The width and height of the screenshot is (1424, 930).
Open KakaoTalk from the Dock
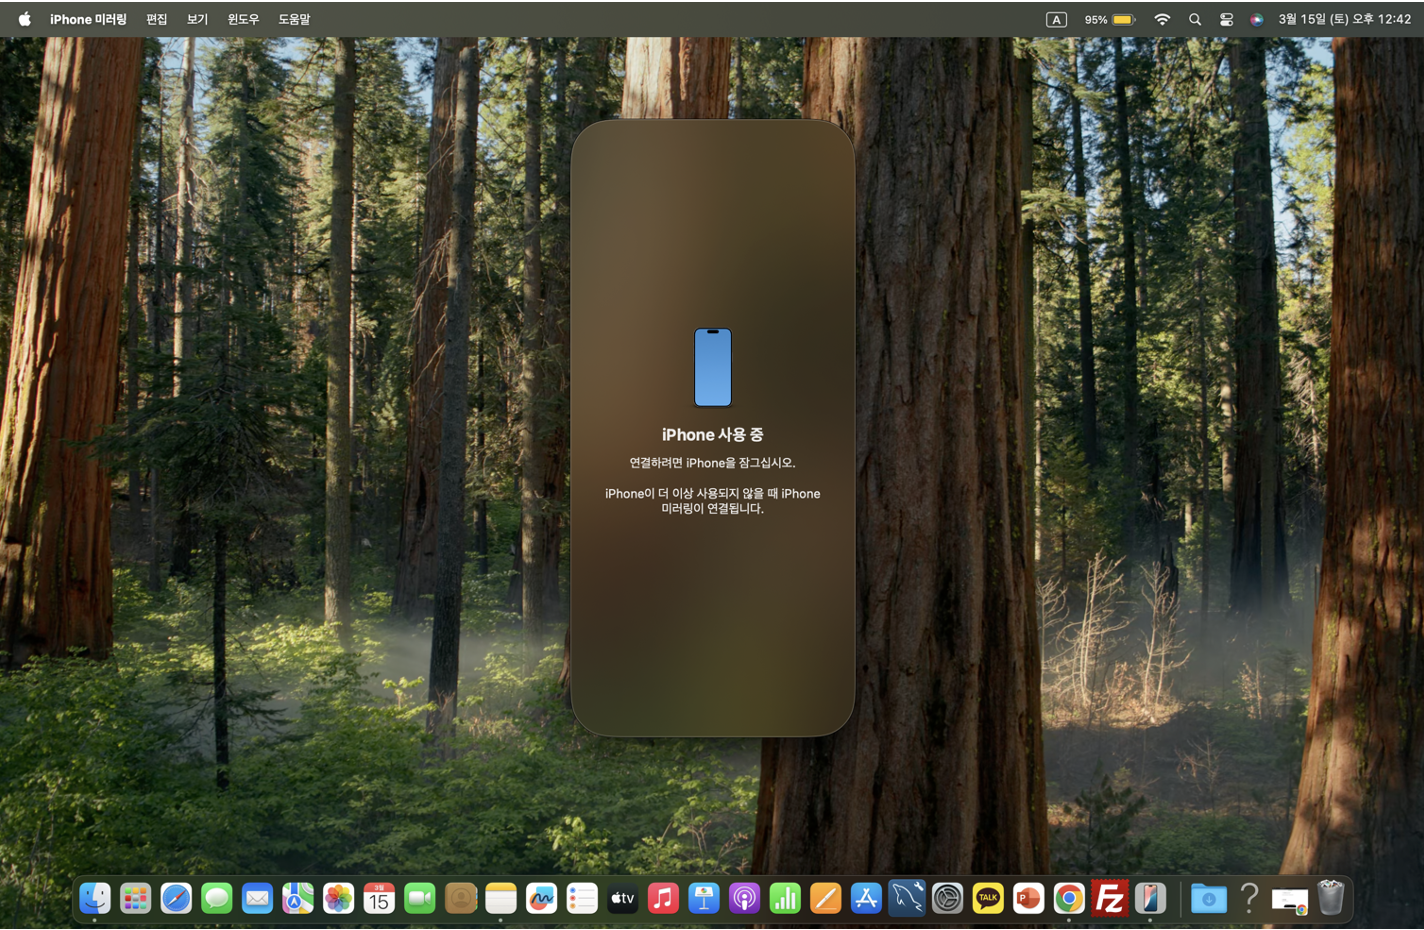988,898
